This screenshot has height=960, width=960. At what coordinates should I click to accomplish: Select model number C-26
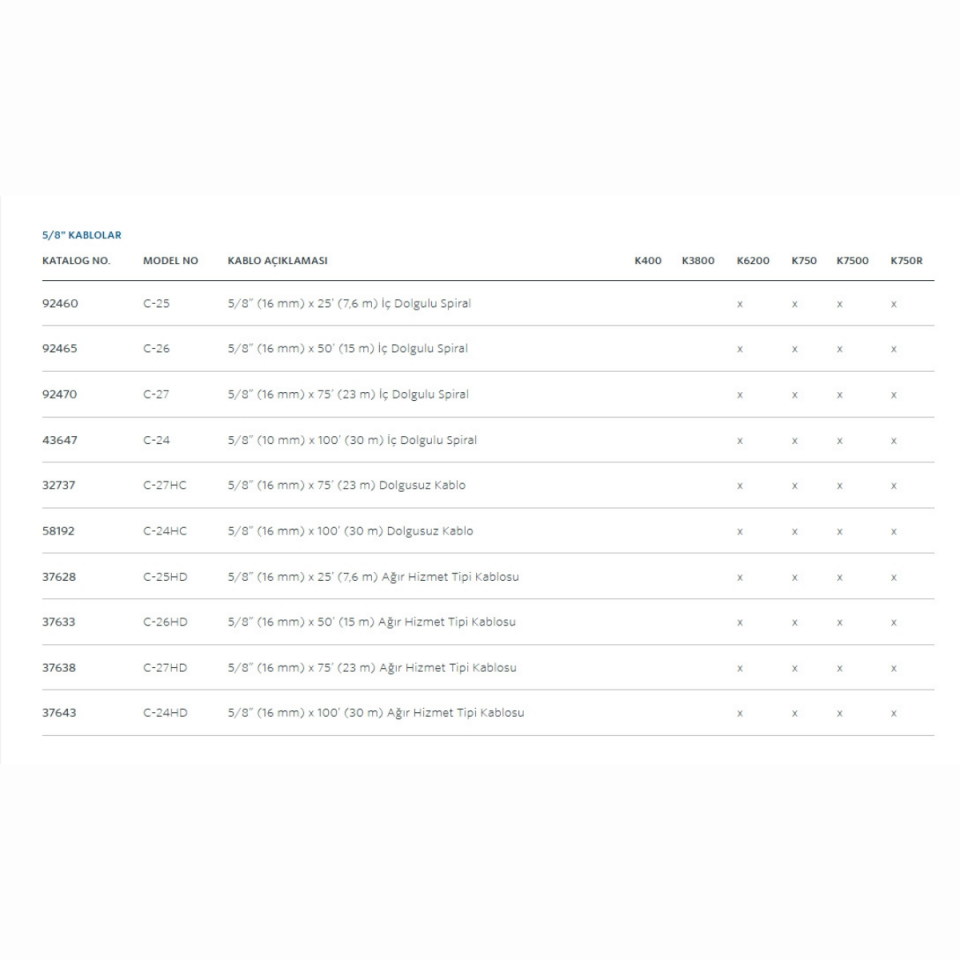click(156, 349)
